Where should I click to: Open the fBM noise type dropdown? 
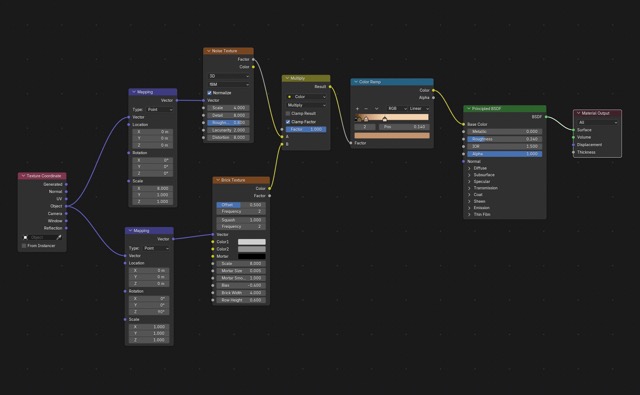point(229,84)
